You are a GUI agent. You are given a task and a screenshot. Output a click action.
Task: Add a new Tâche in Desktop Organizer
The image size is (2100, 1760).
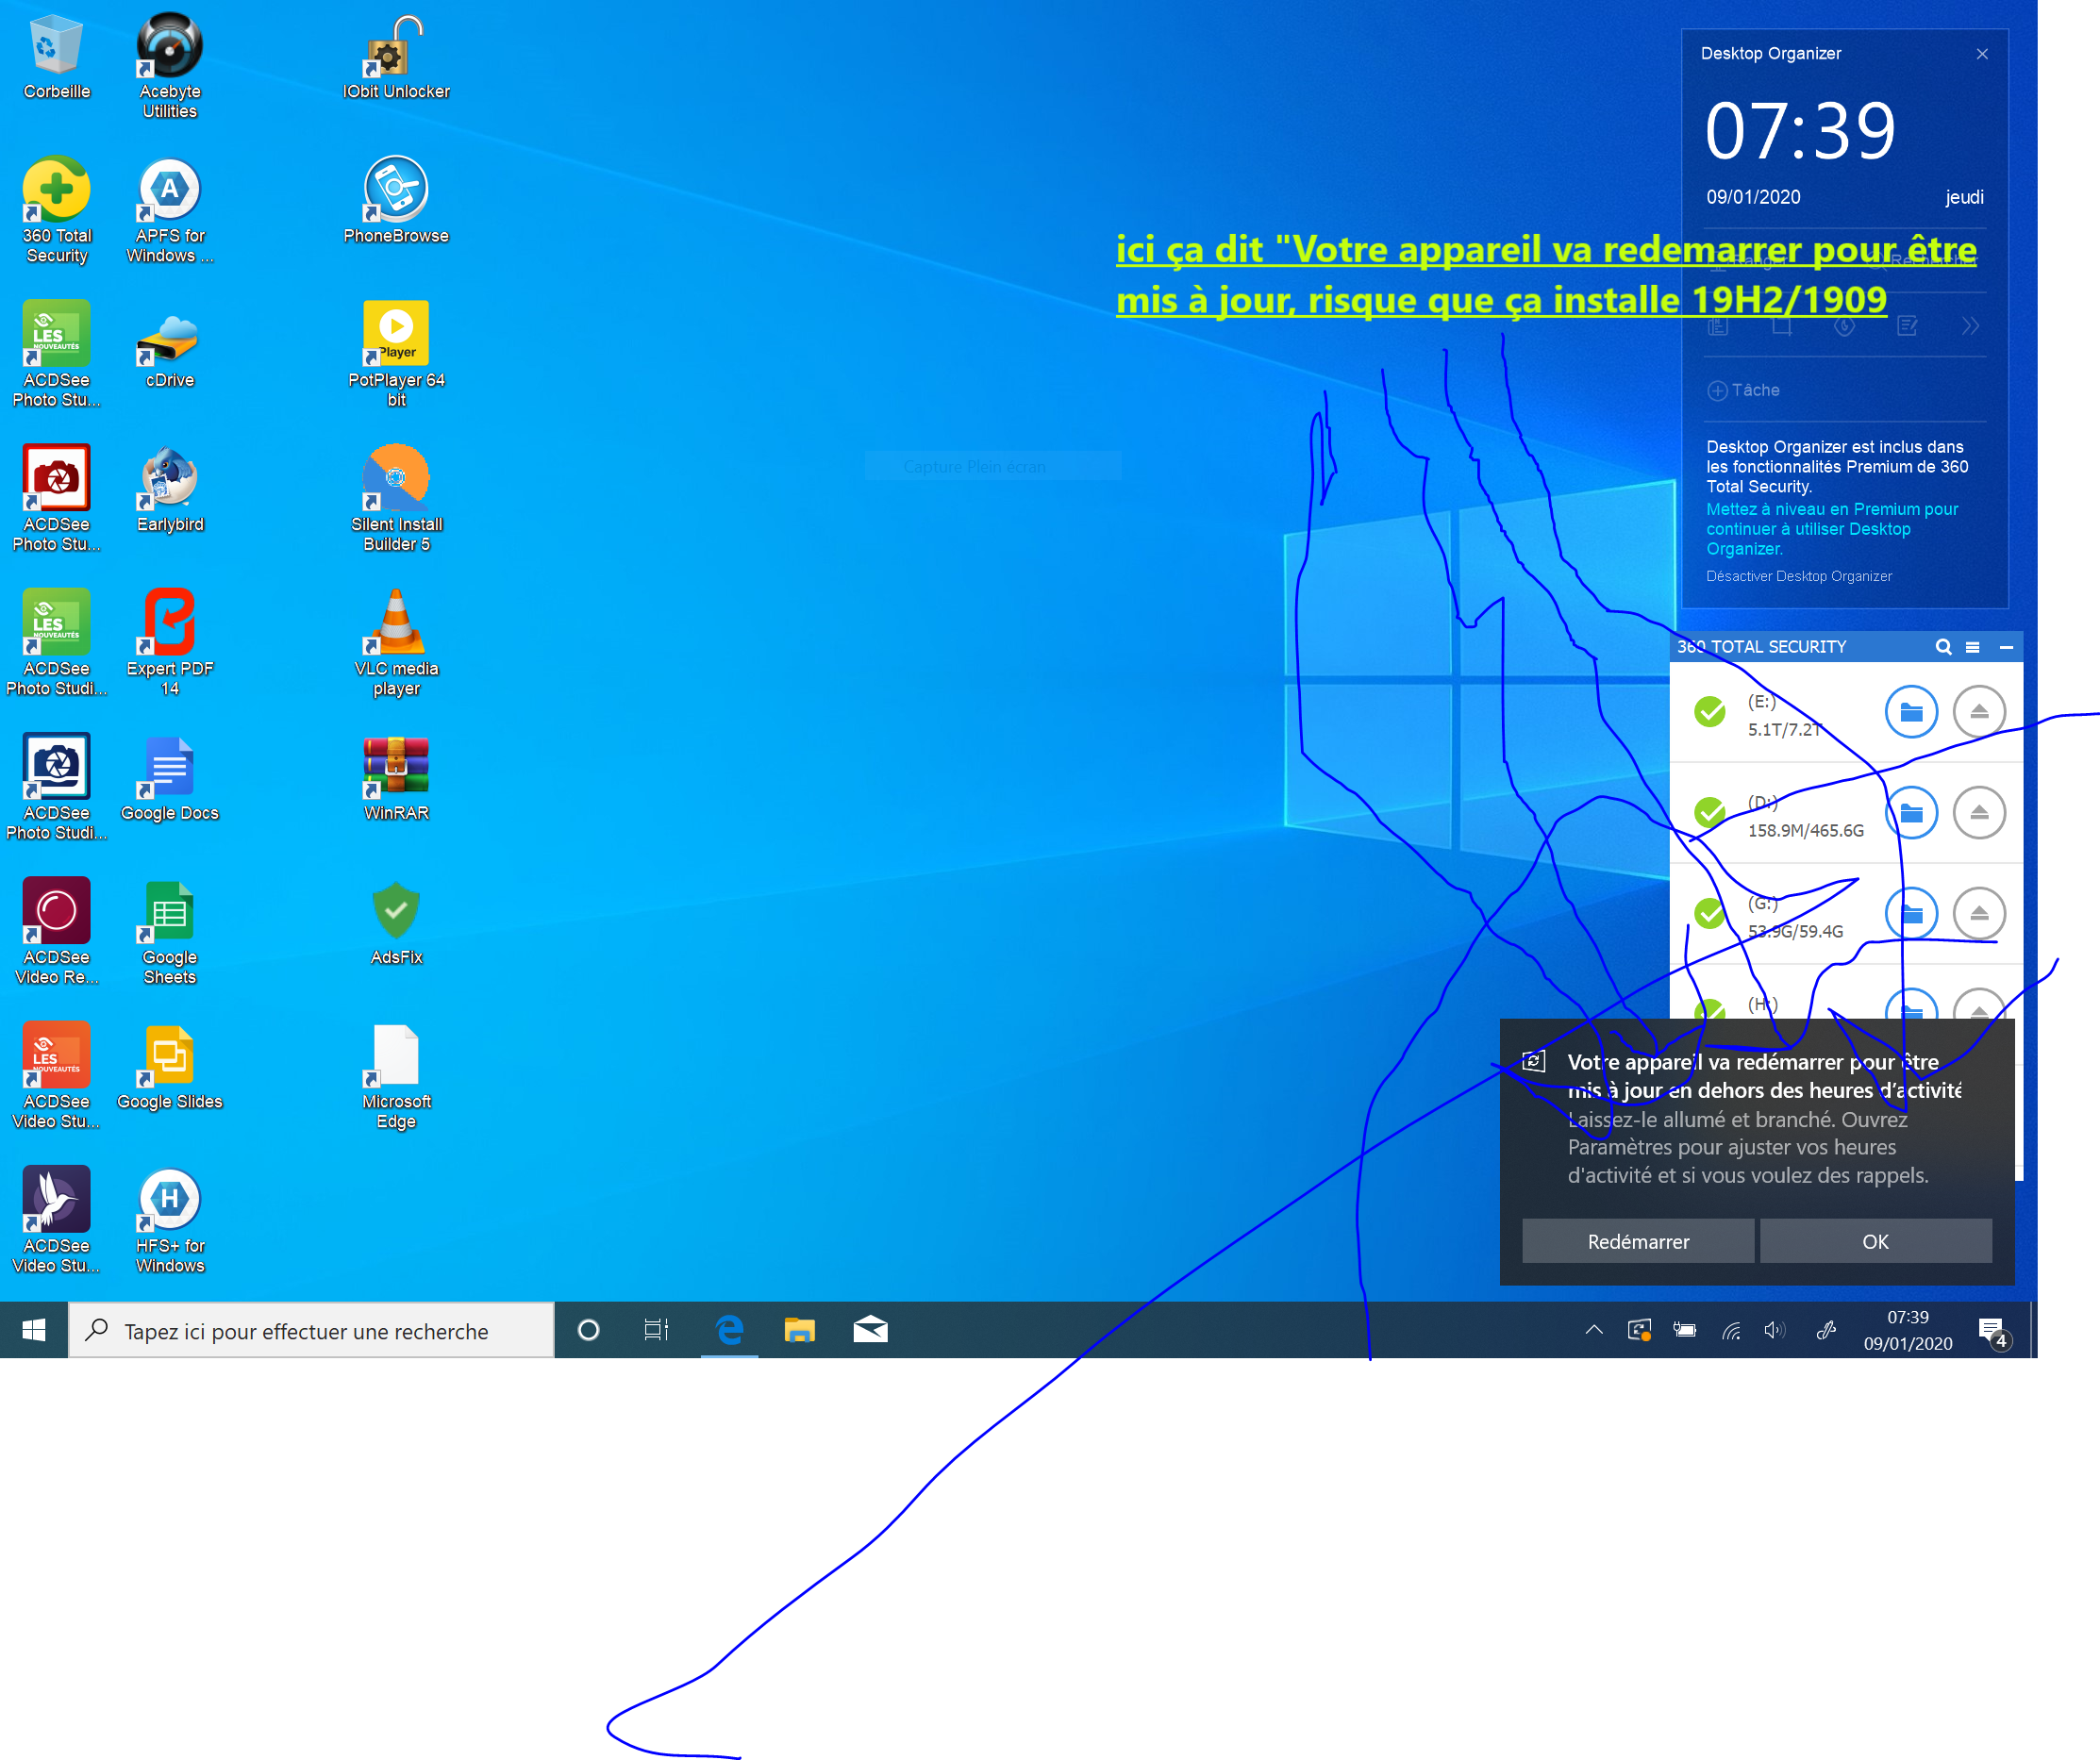coord(1743,390)
